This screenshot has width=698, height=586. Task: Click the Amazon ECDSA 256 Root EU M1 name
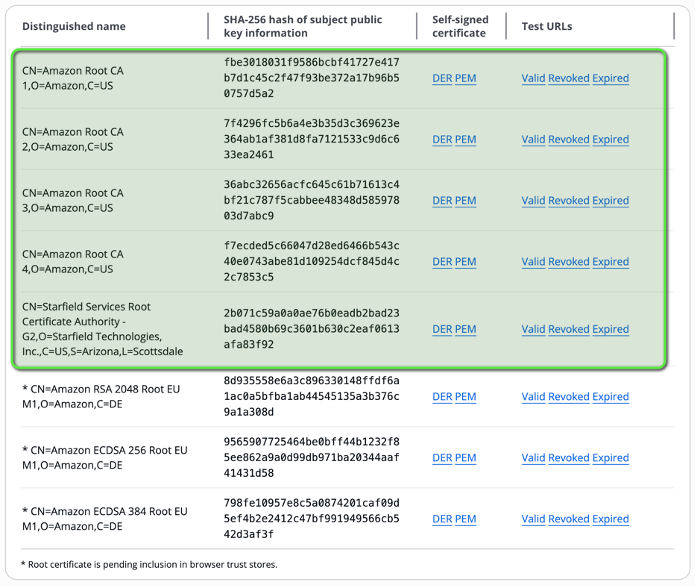106,458
